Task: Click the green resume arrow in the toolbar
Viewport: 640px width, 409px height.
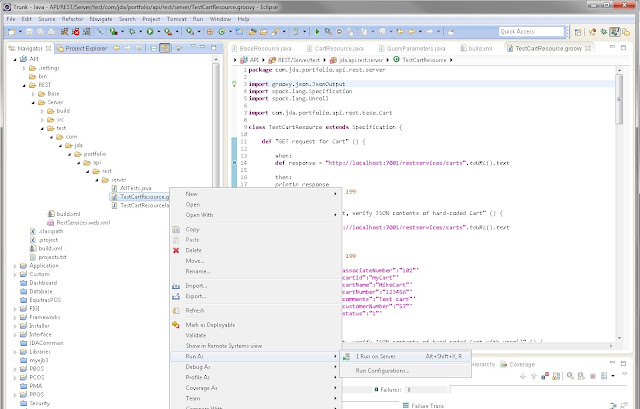Action: click(317, 31)
